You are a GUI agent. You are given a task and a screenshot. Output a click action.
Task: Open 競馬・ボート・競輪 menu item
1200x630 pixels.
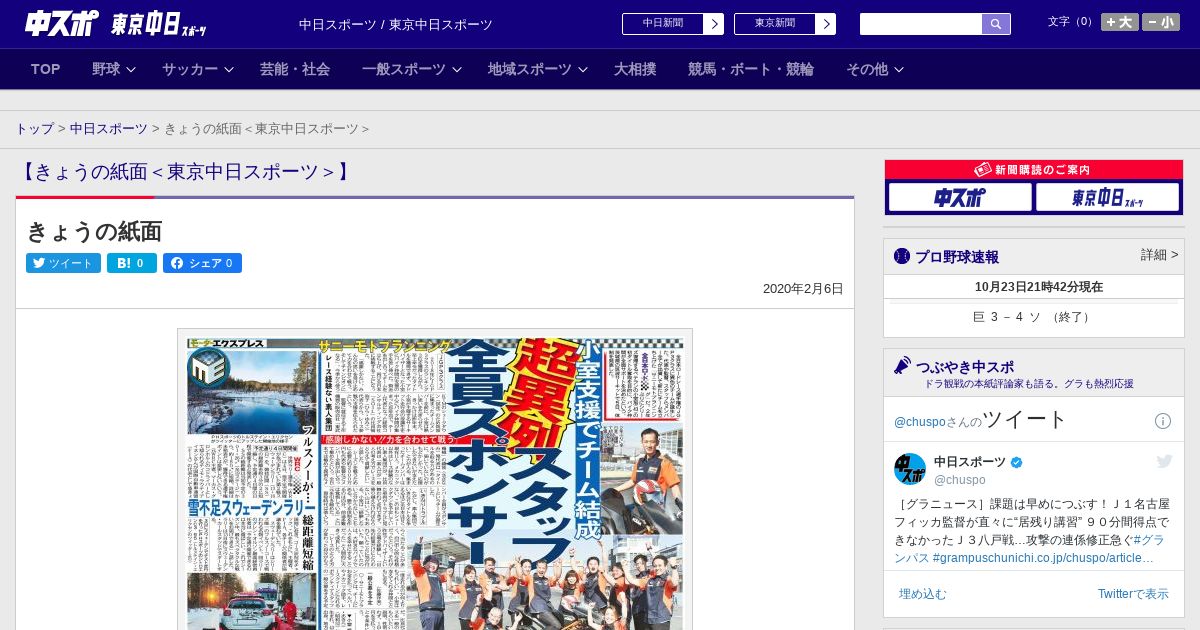point(751,69)
